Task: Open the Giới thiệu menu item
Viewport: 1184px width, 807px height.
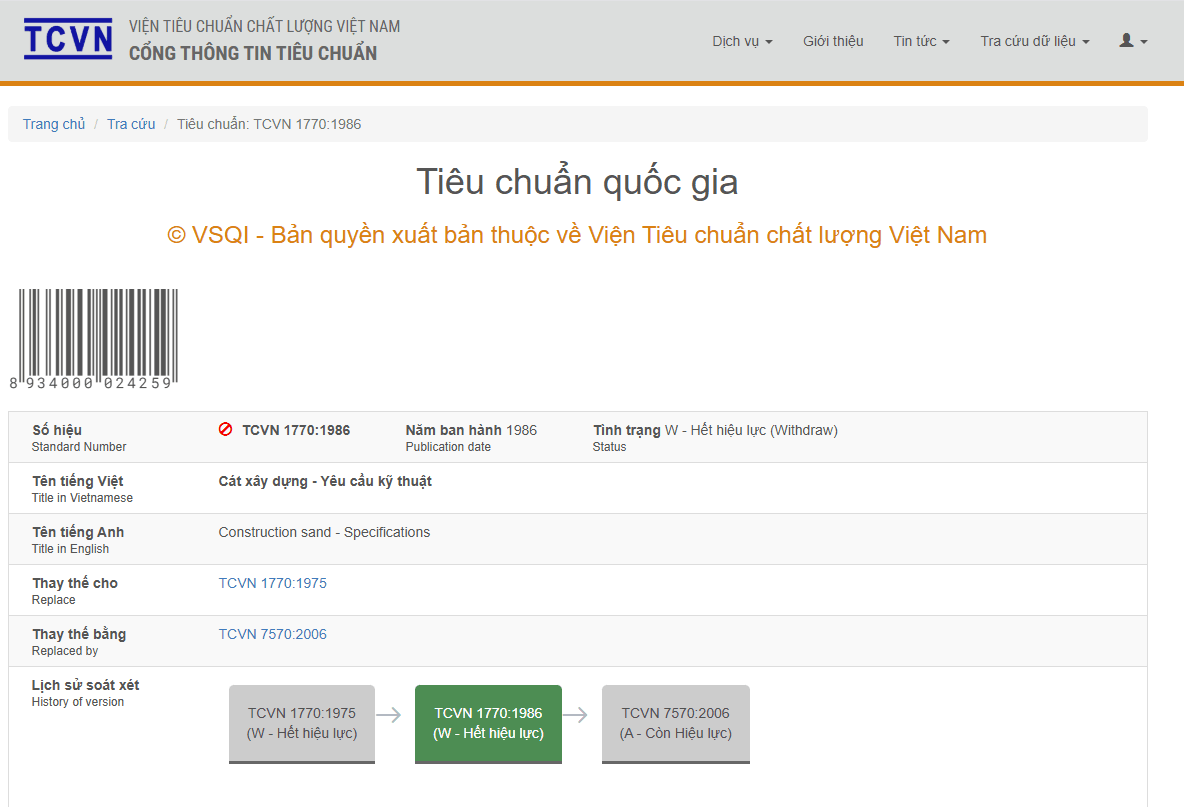Action: click(833, 42)
